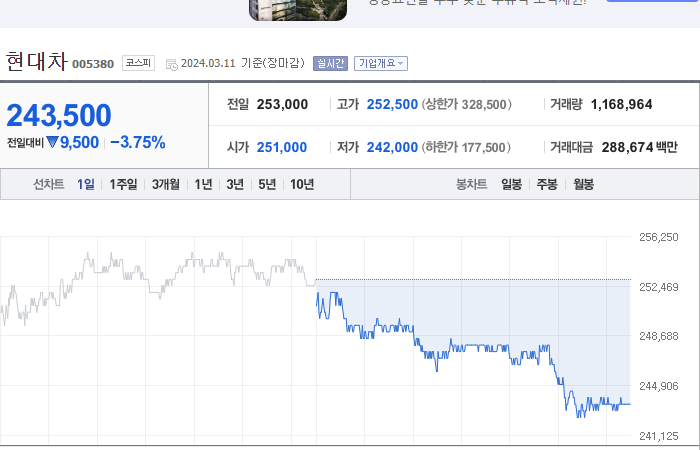700x450 pixels.
Task: Click the clock icon beside the date
Action: pos(171,64)
